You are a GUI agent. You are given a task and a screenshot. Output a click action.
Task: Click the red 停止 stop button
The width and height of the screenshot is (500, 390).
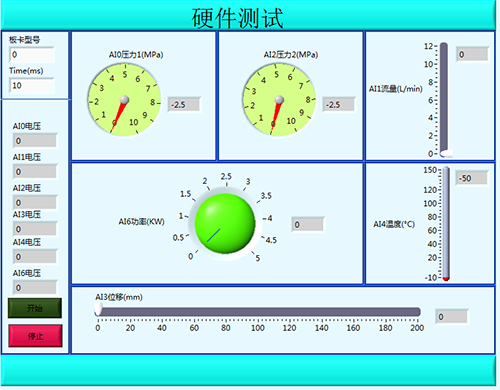tap(35, 336)
